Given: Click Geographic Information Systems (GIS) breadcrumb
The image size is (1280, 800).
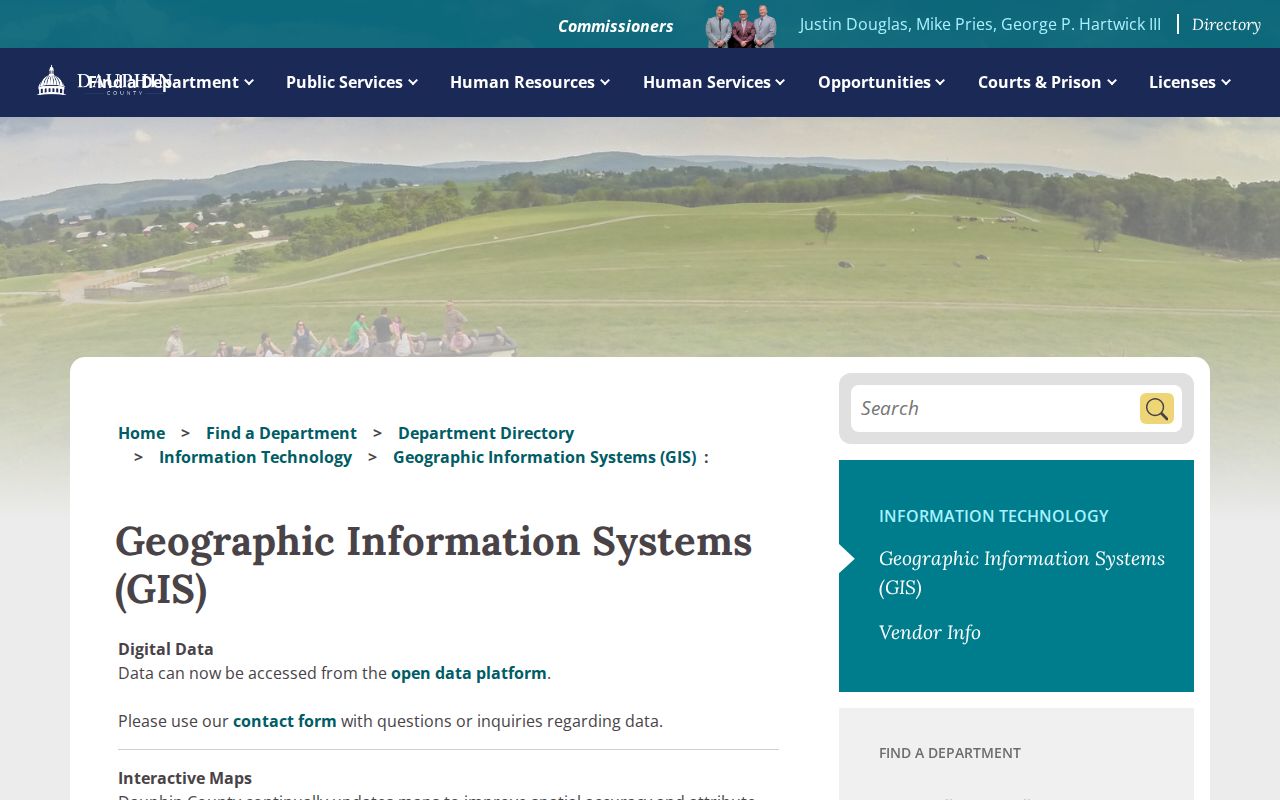Looking at the screenshot, I should (x=545, y=457).
